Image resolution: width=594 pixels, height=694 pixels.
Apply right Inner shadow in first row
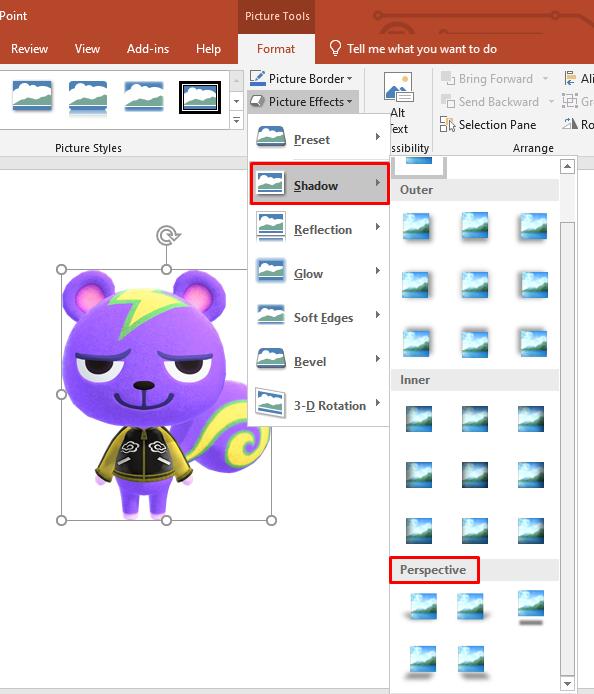[x=531, y=418]
